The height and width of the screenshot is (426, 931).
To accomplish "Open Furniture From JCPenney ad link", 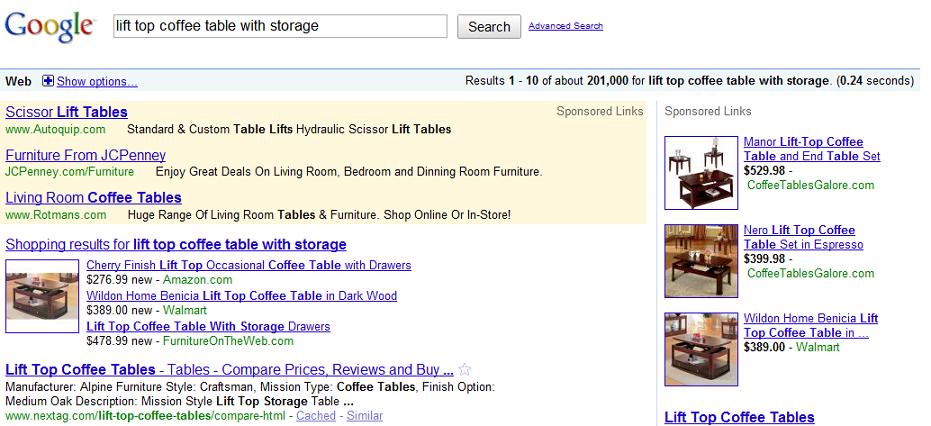I will tap(86, 155).
